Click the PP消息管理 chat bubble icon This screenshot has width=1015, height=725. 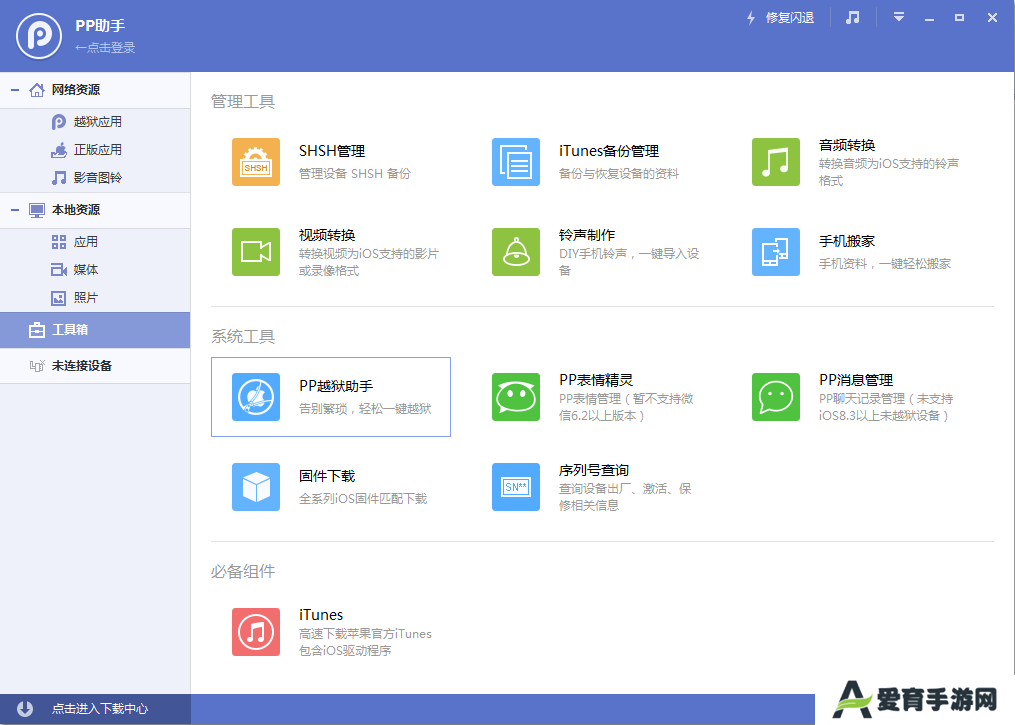click(775, 397)
